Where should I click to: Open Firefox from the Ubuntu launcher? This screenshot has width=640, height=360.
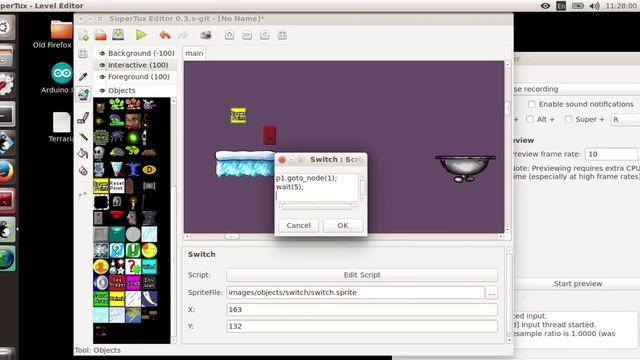[7, 172]
